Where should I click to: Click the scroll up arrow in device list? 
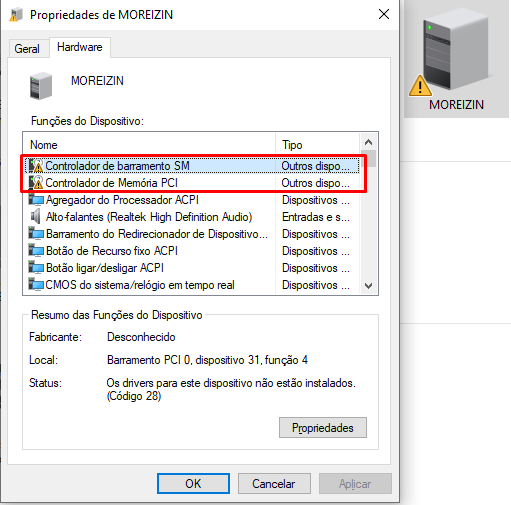pos(368,142)
